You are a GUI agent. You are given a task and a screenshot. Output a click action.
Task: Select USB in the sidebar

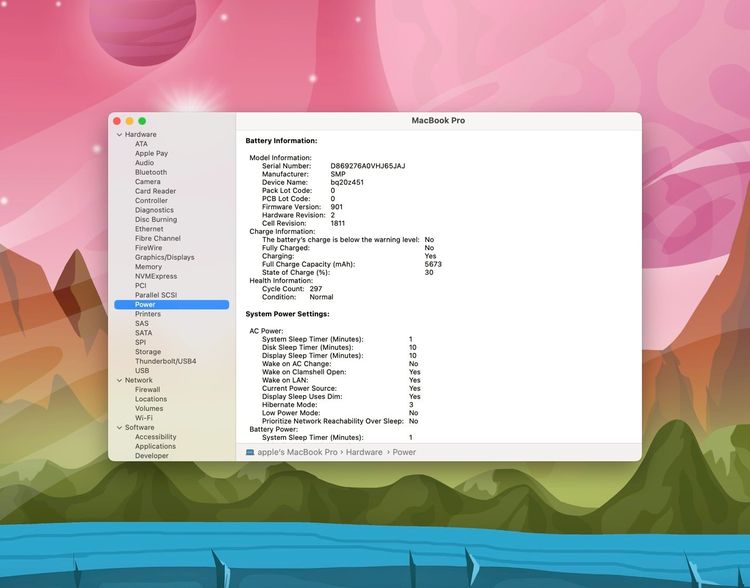coord(142,371)
